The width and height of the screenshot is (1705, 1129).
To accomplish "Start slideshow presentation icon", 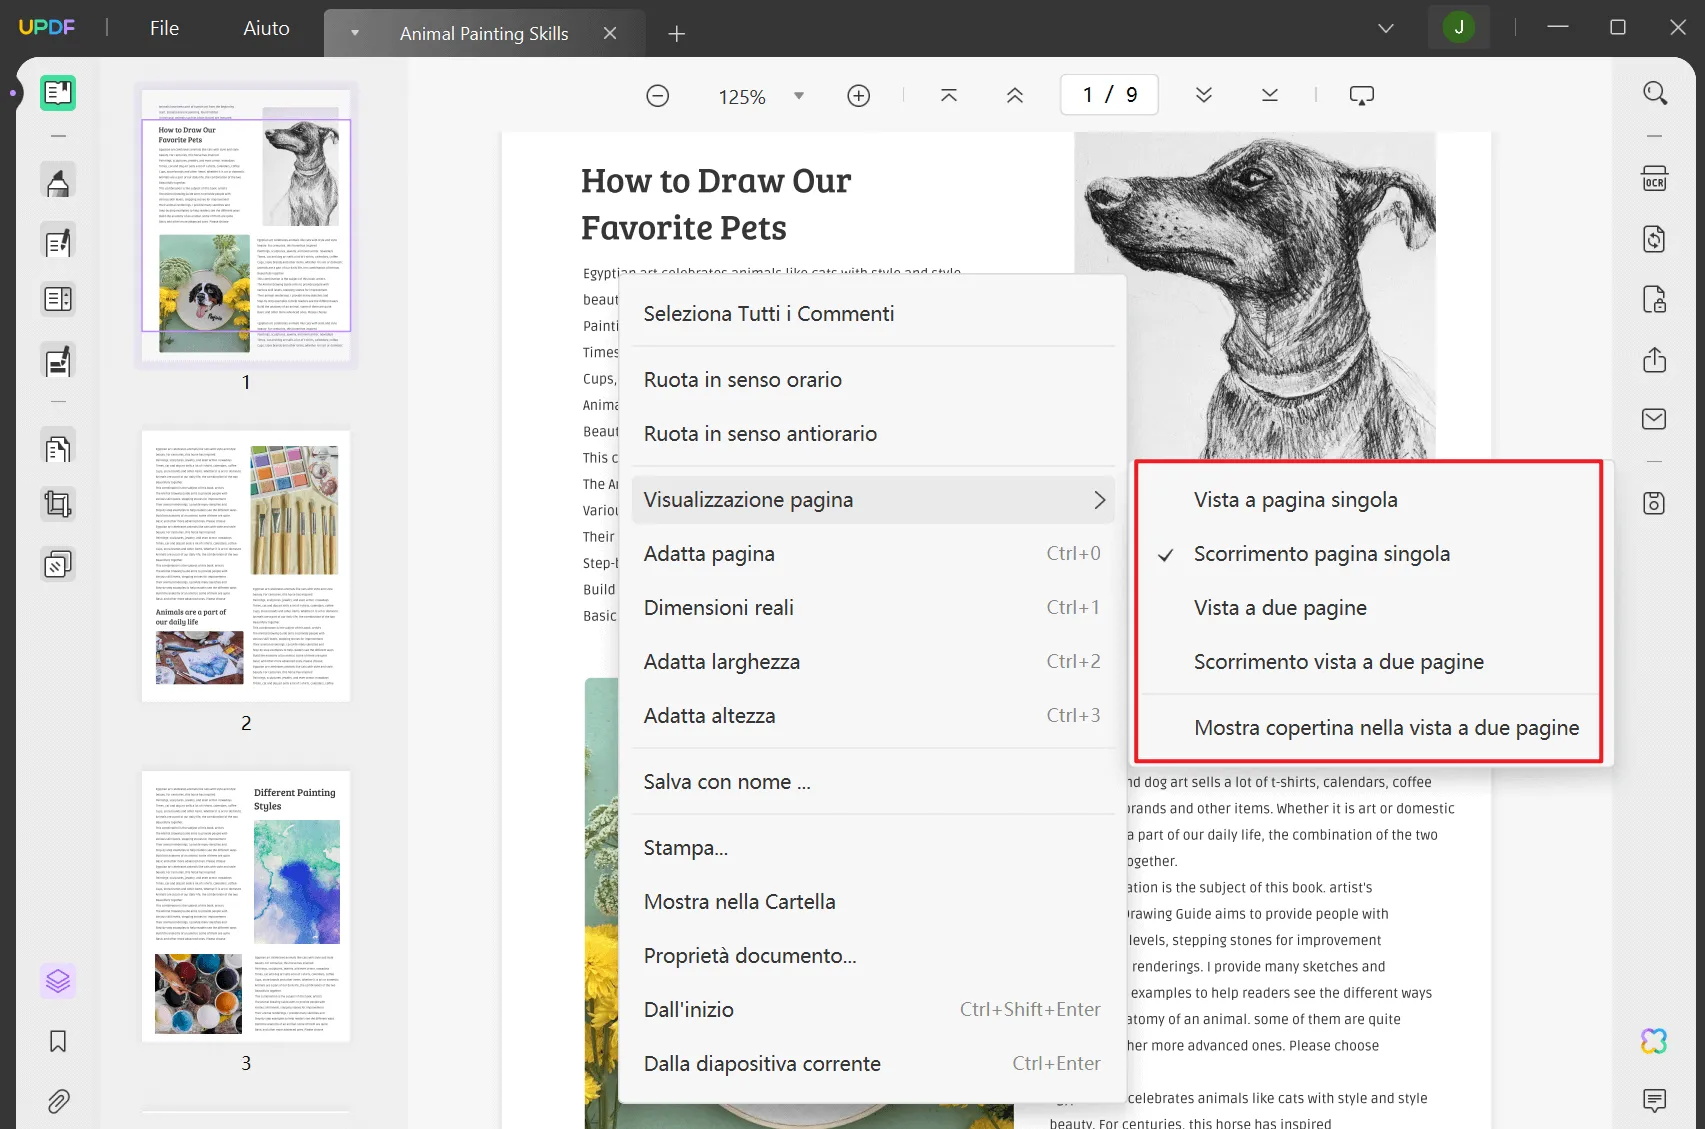I will click(1362, 96).
